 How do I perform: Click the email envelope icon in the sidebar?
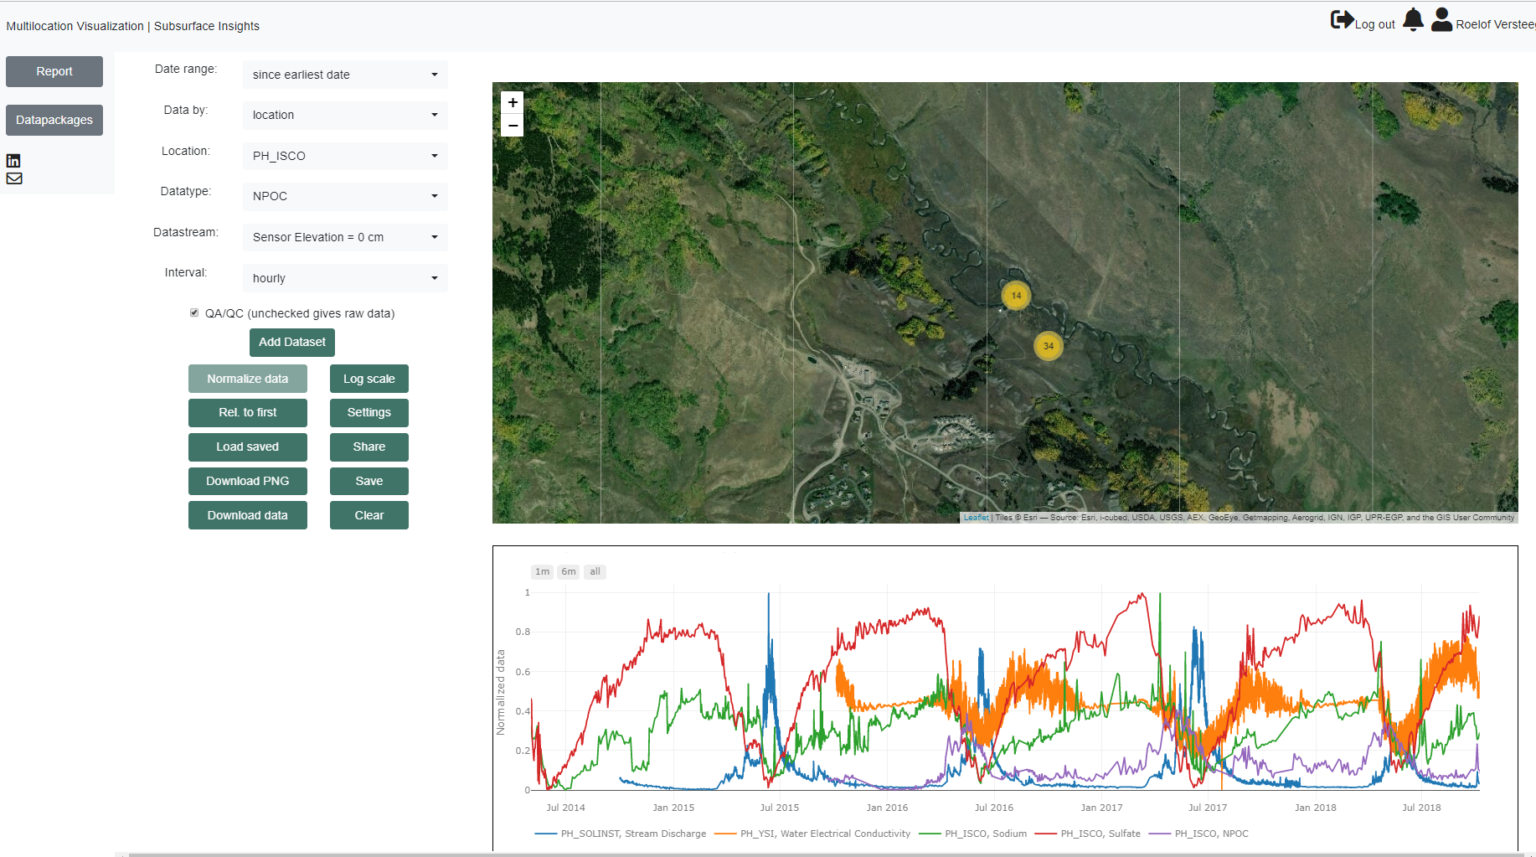[14, 178]
